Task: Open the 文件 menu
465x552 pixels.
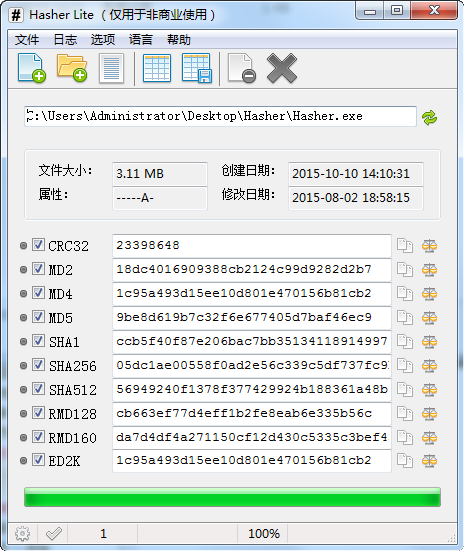Action: pyautogui.click(x=27, y=39)
